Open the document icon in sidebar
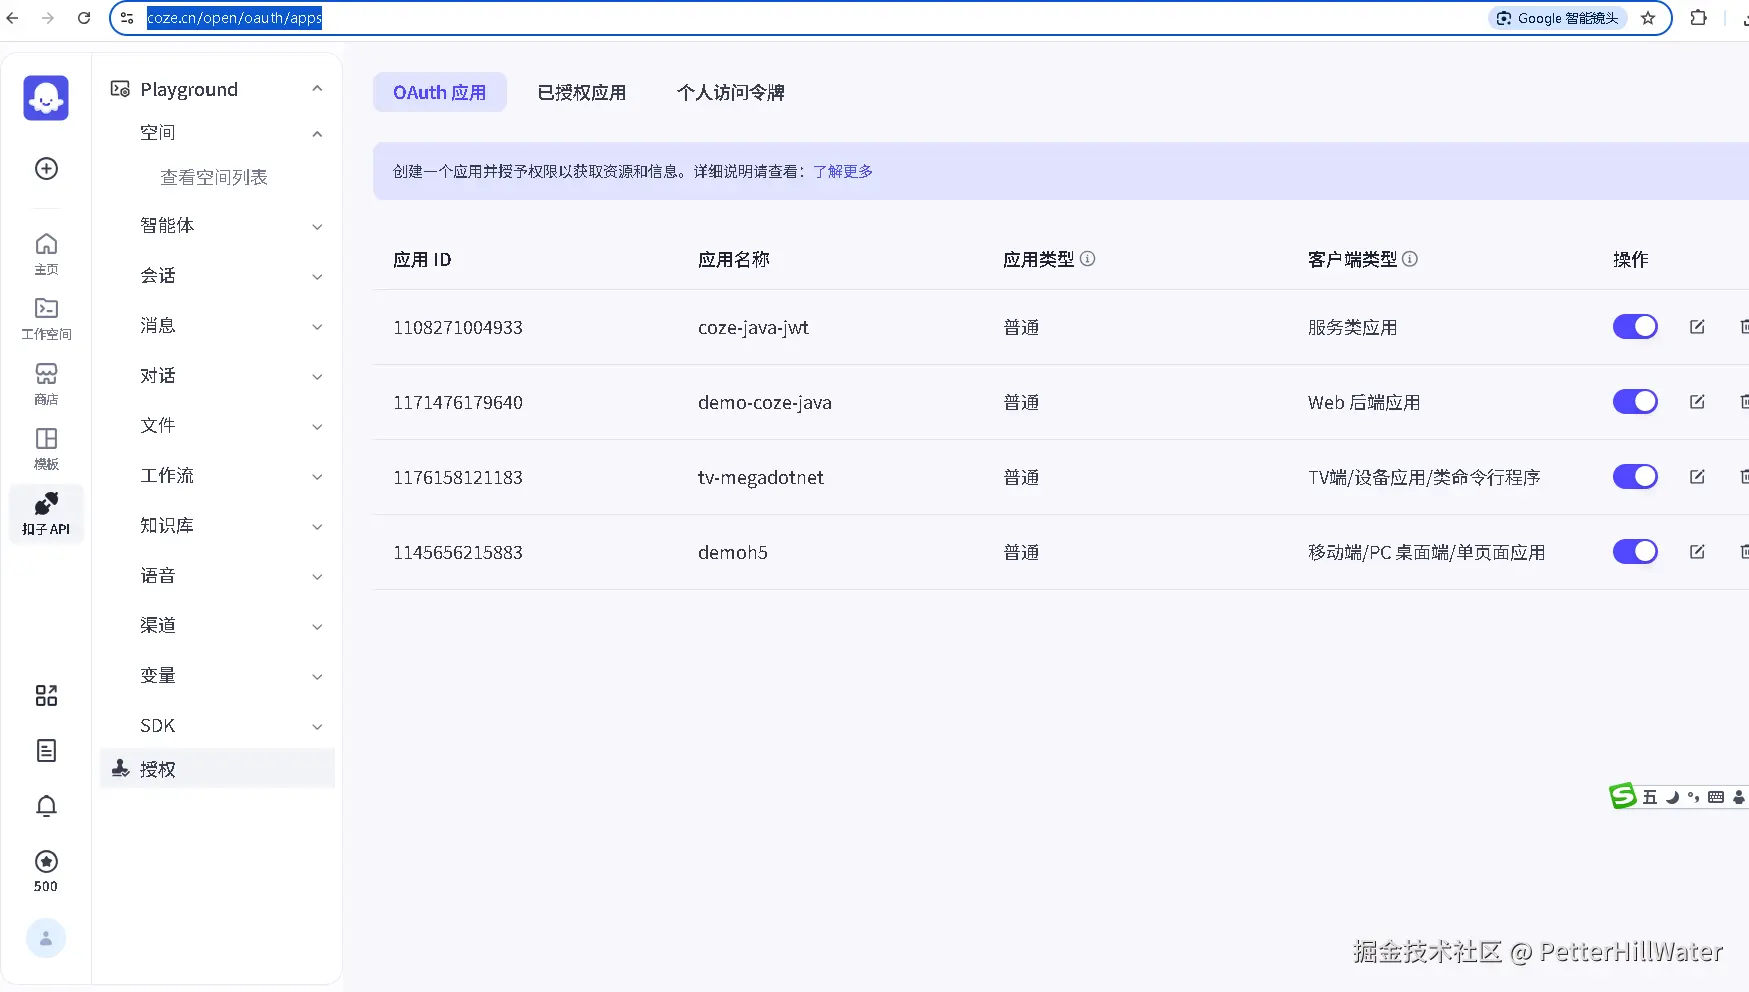The image size is (1749, 992). [x=46, y=750]
